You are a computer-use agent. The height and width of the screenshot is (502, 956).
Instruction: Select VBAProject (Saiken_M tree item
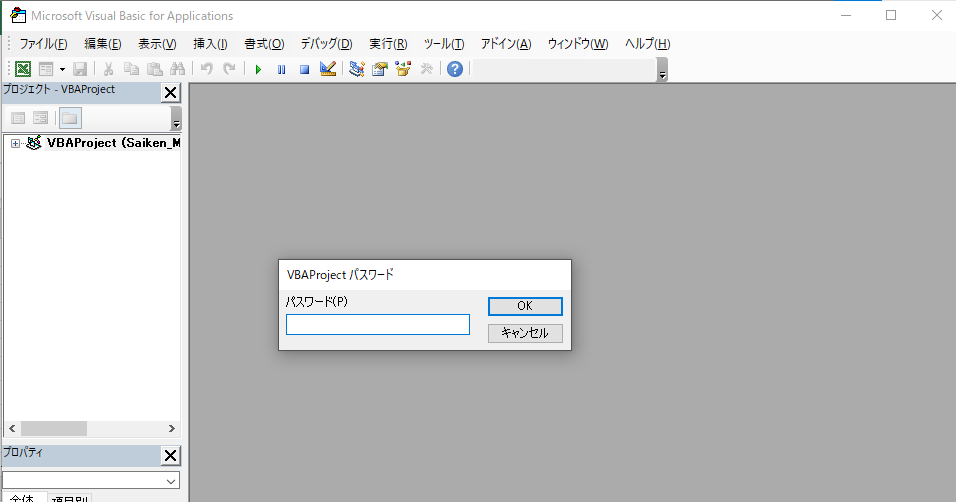113,143
